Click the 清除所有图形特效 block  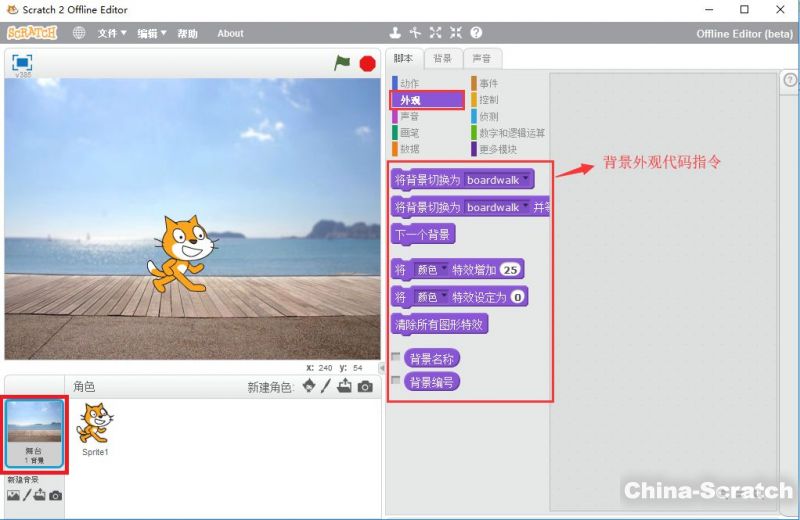pyautogui.click(x=440, y=325)
